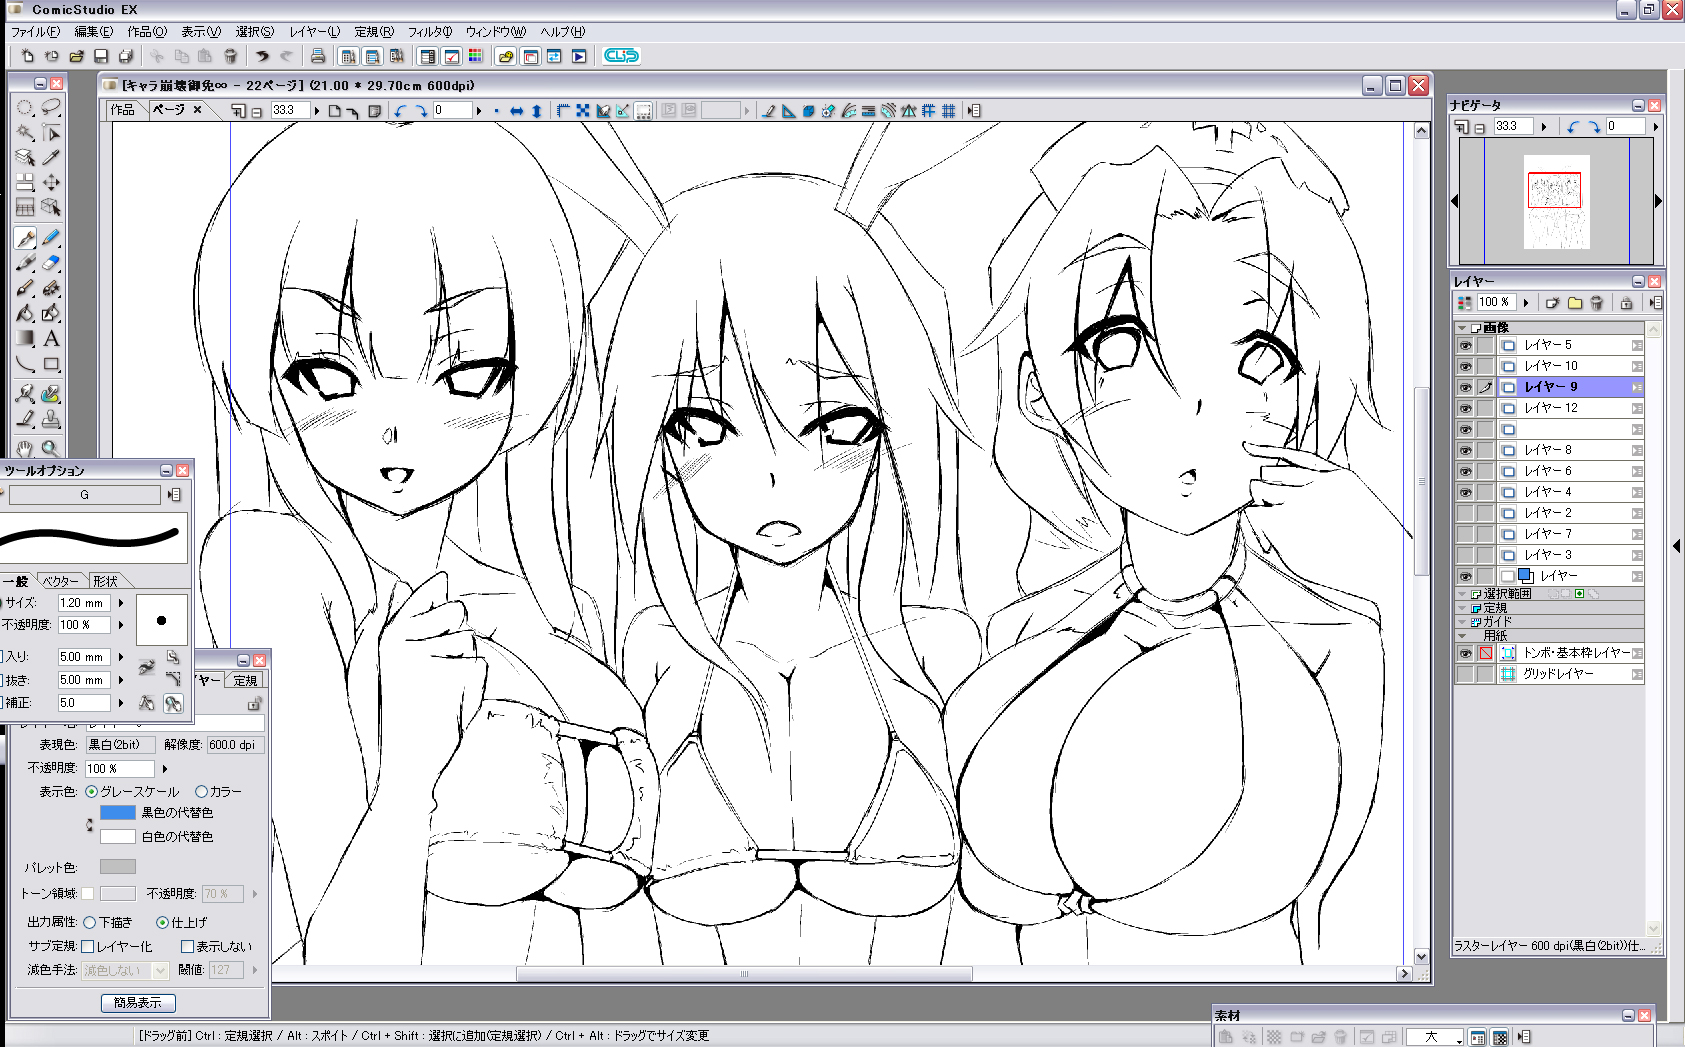Pick the Eyedropper tool
The image size is (1685, 1047).
(51, 157)
